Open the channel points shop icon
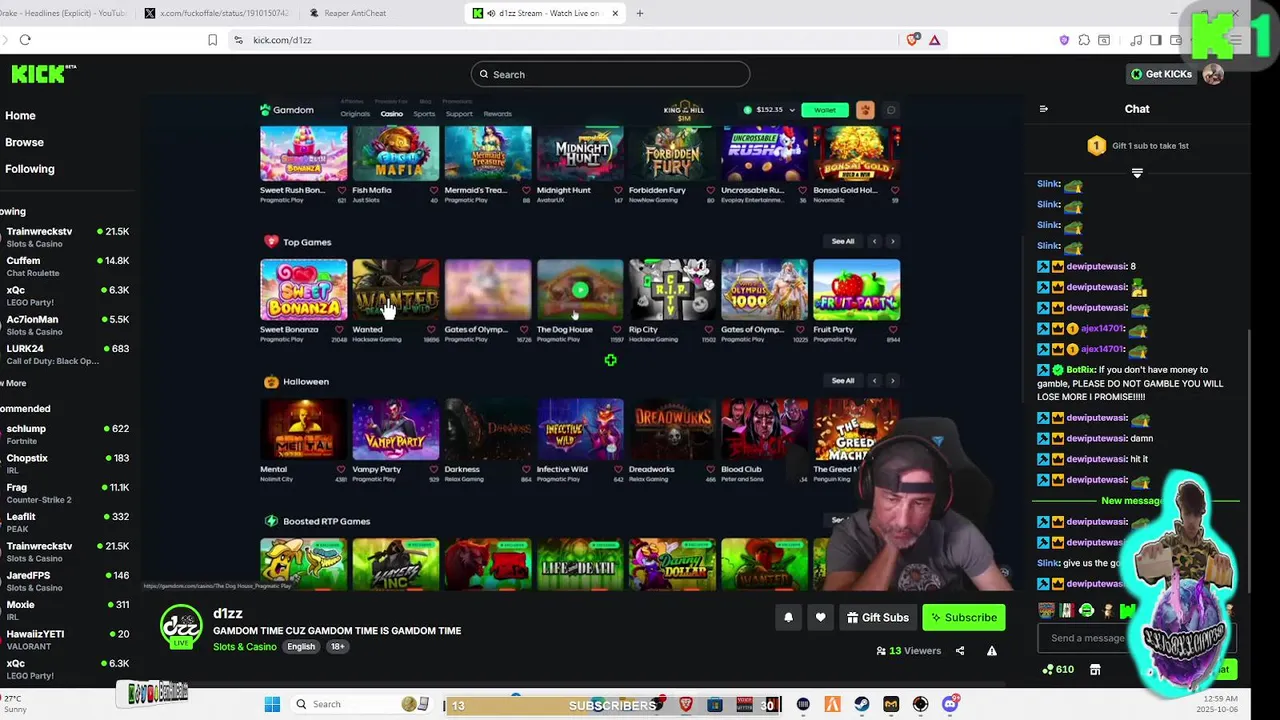Image resolution: width=1280 pixels, height=720 pixels. tap(1095, 669)
